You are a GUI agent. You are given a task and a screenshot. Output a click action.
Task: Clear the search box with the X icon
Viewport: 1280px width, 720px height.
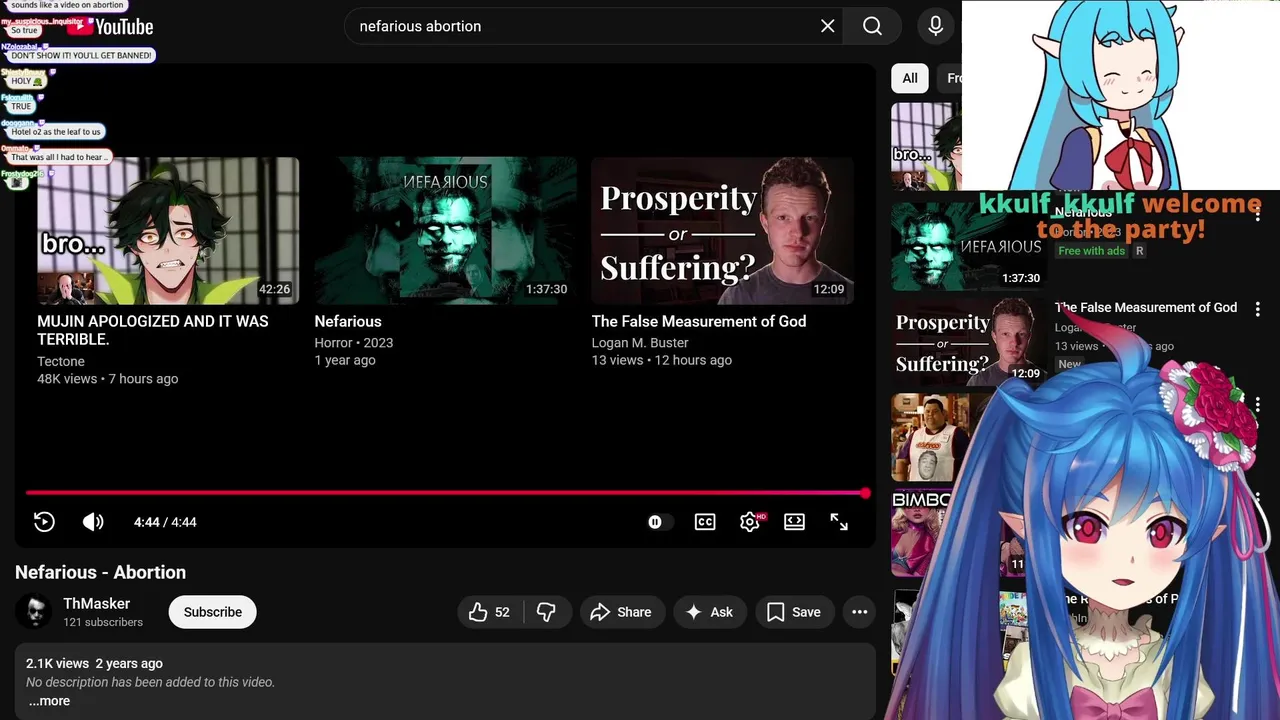click(x=828, y=26)
